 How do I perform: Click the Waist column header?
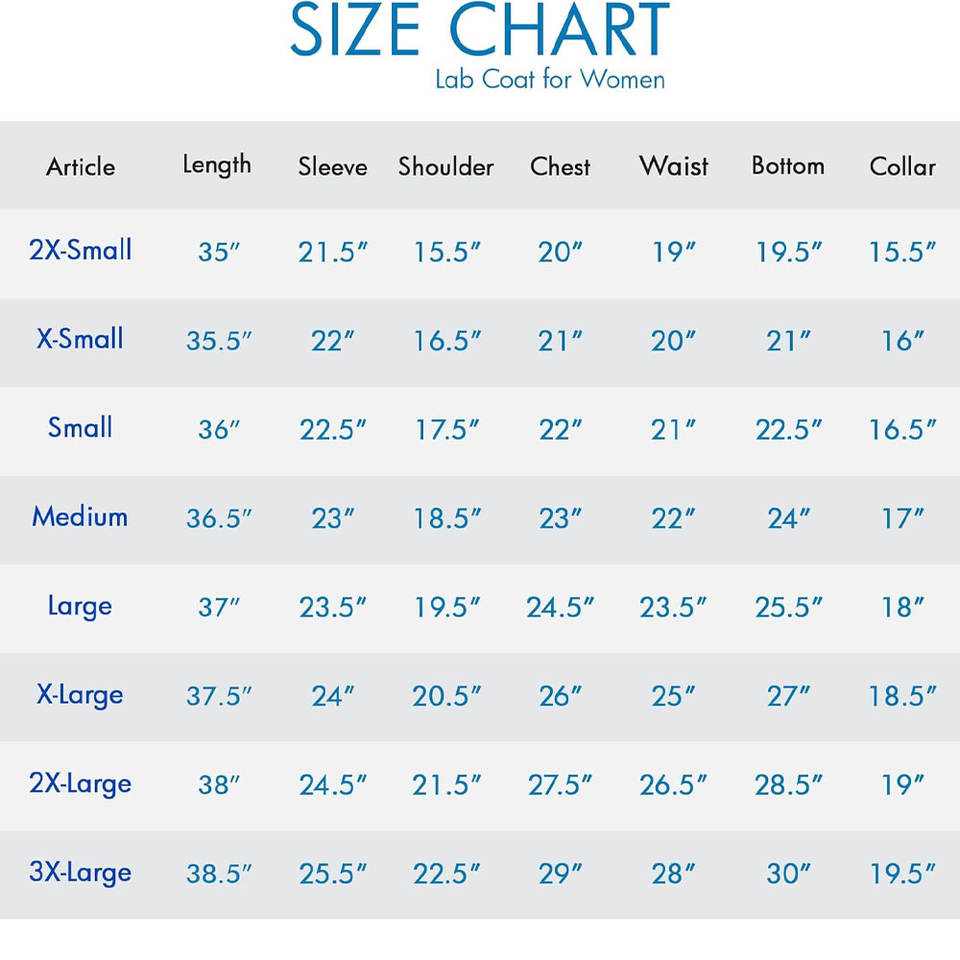coord(674,166)
